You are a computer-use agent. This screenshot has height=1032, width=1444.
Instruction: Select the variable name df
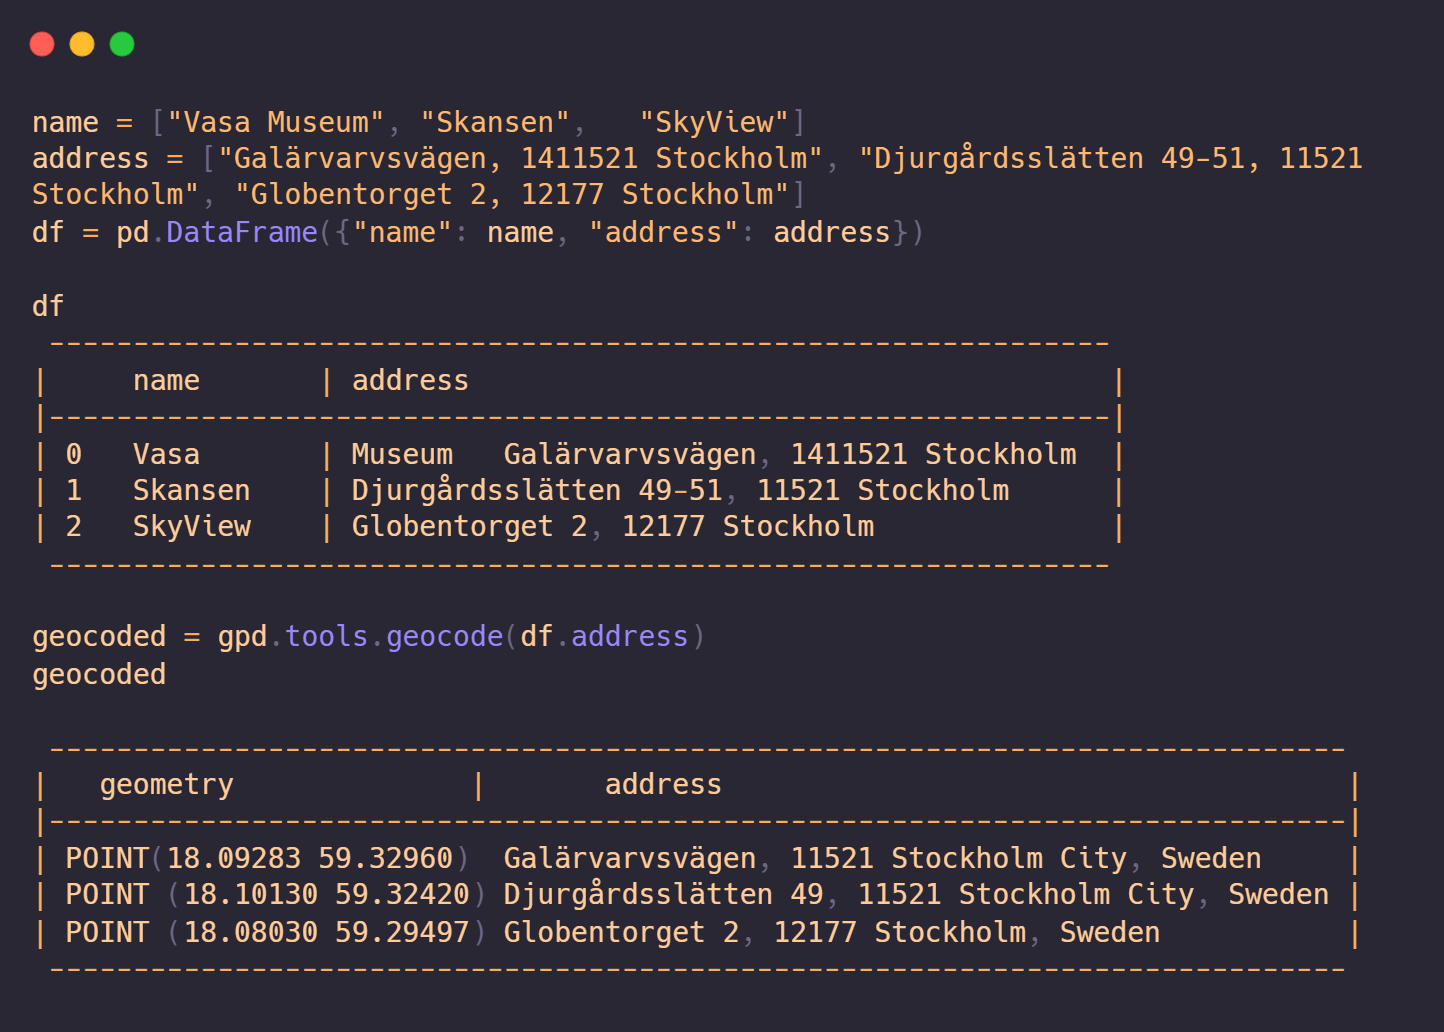(x=47, y=306)
